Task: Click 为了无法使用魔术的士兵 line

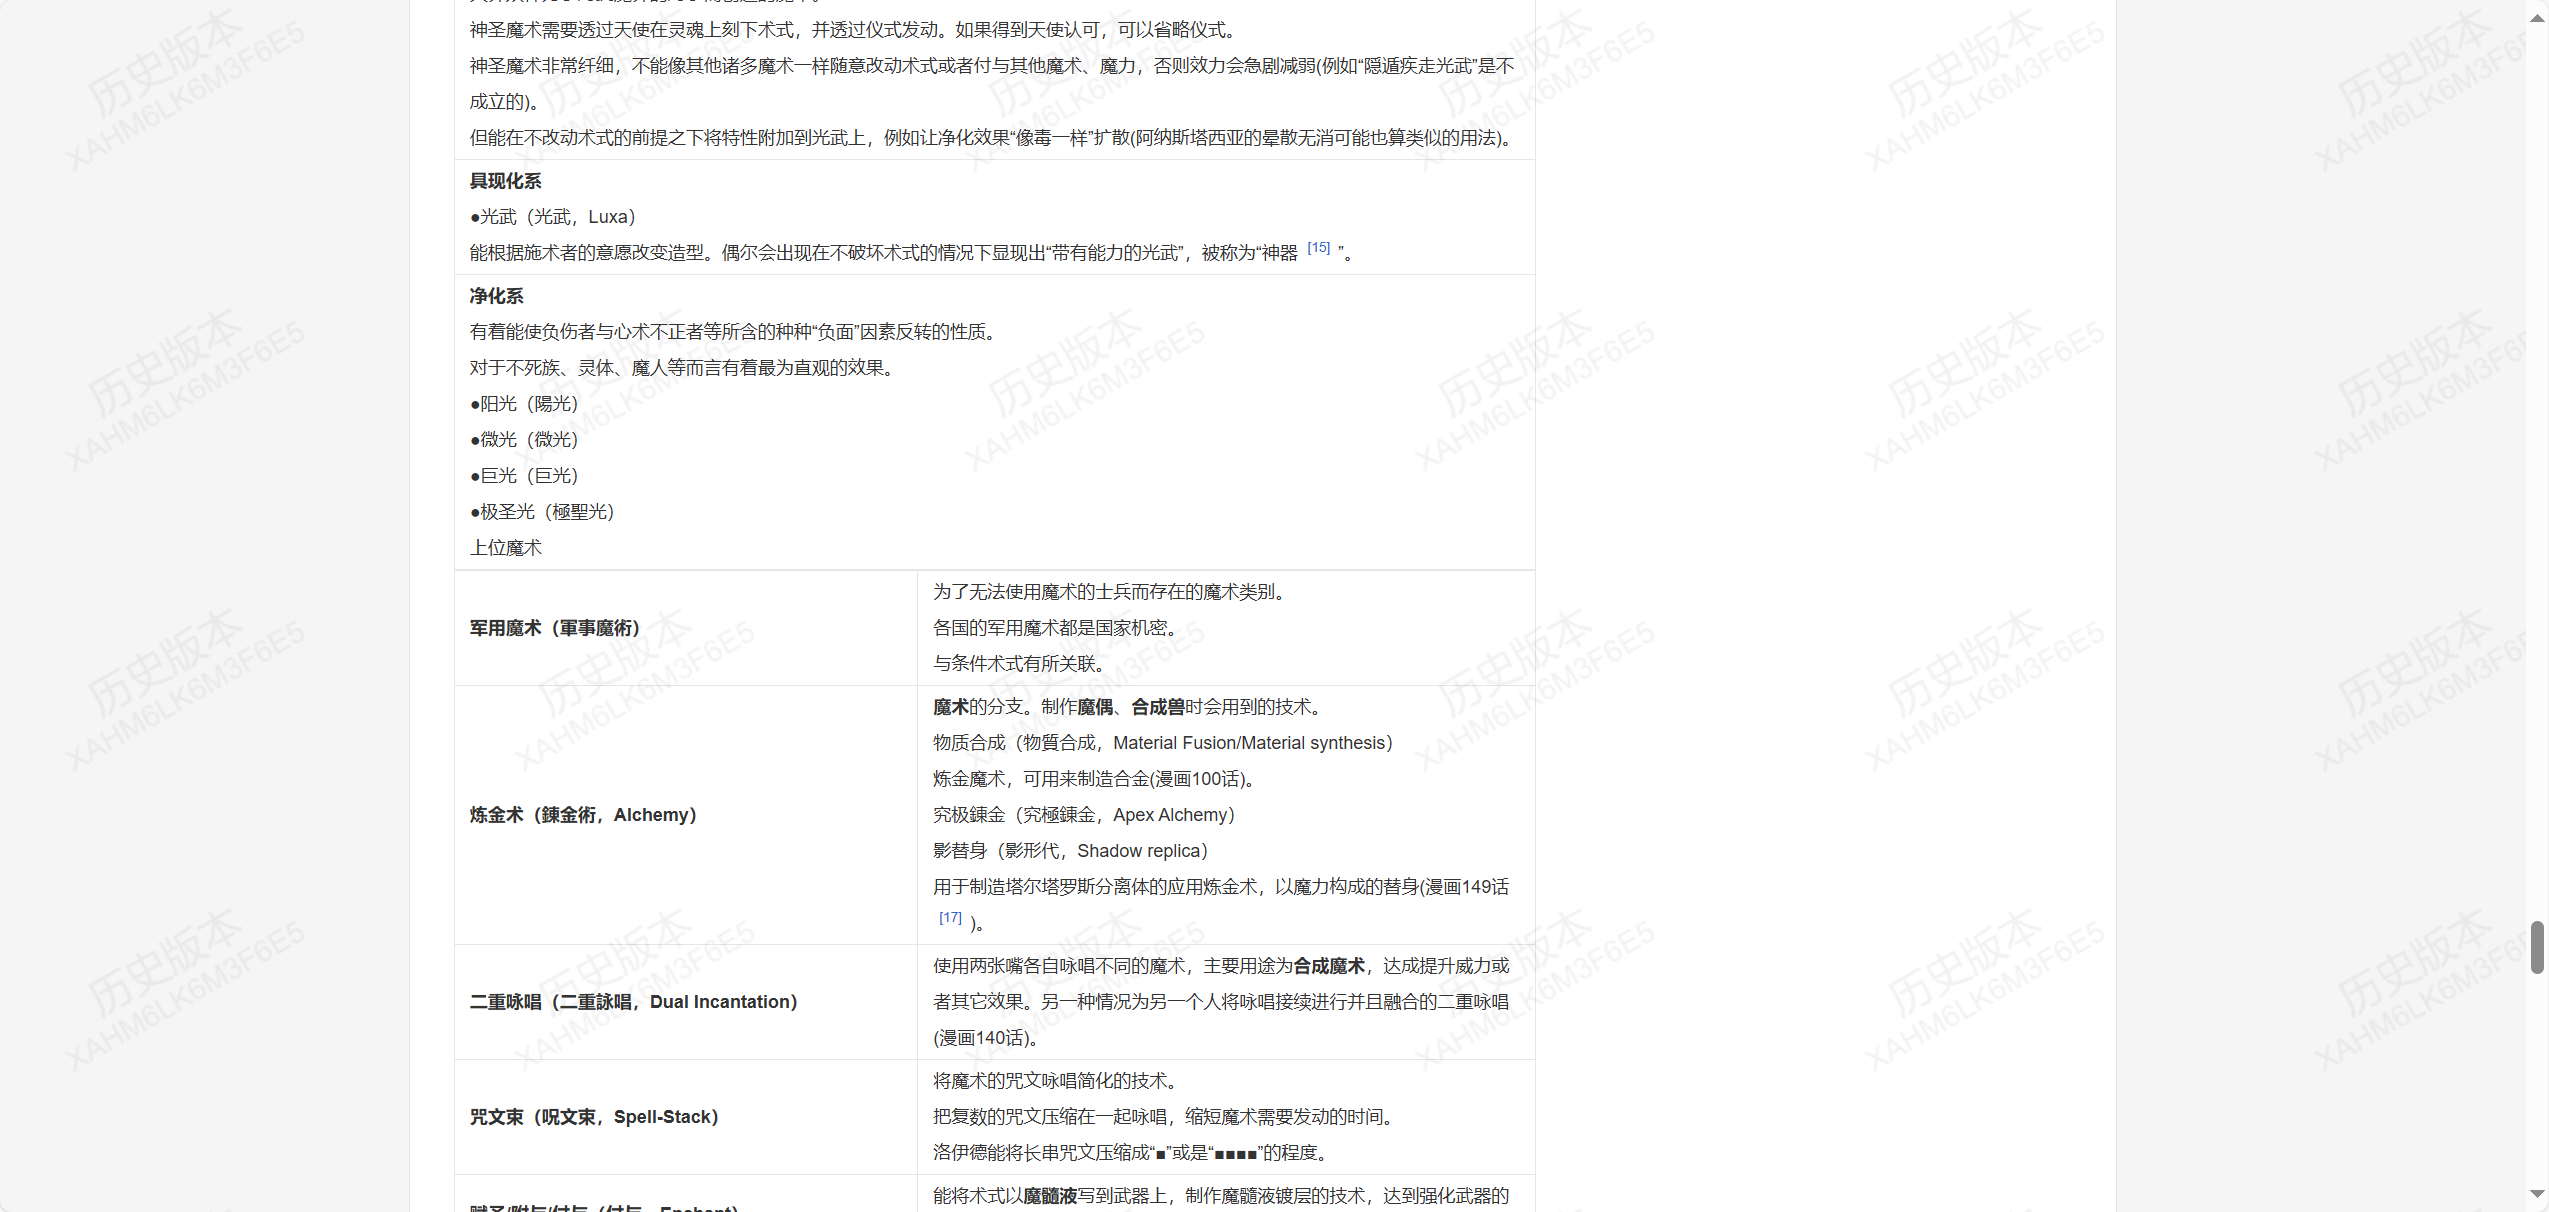Action: [1113, 592]
